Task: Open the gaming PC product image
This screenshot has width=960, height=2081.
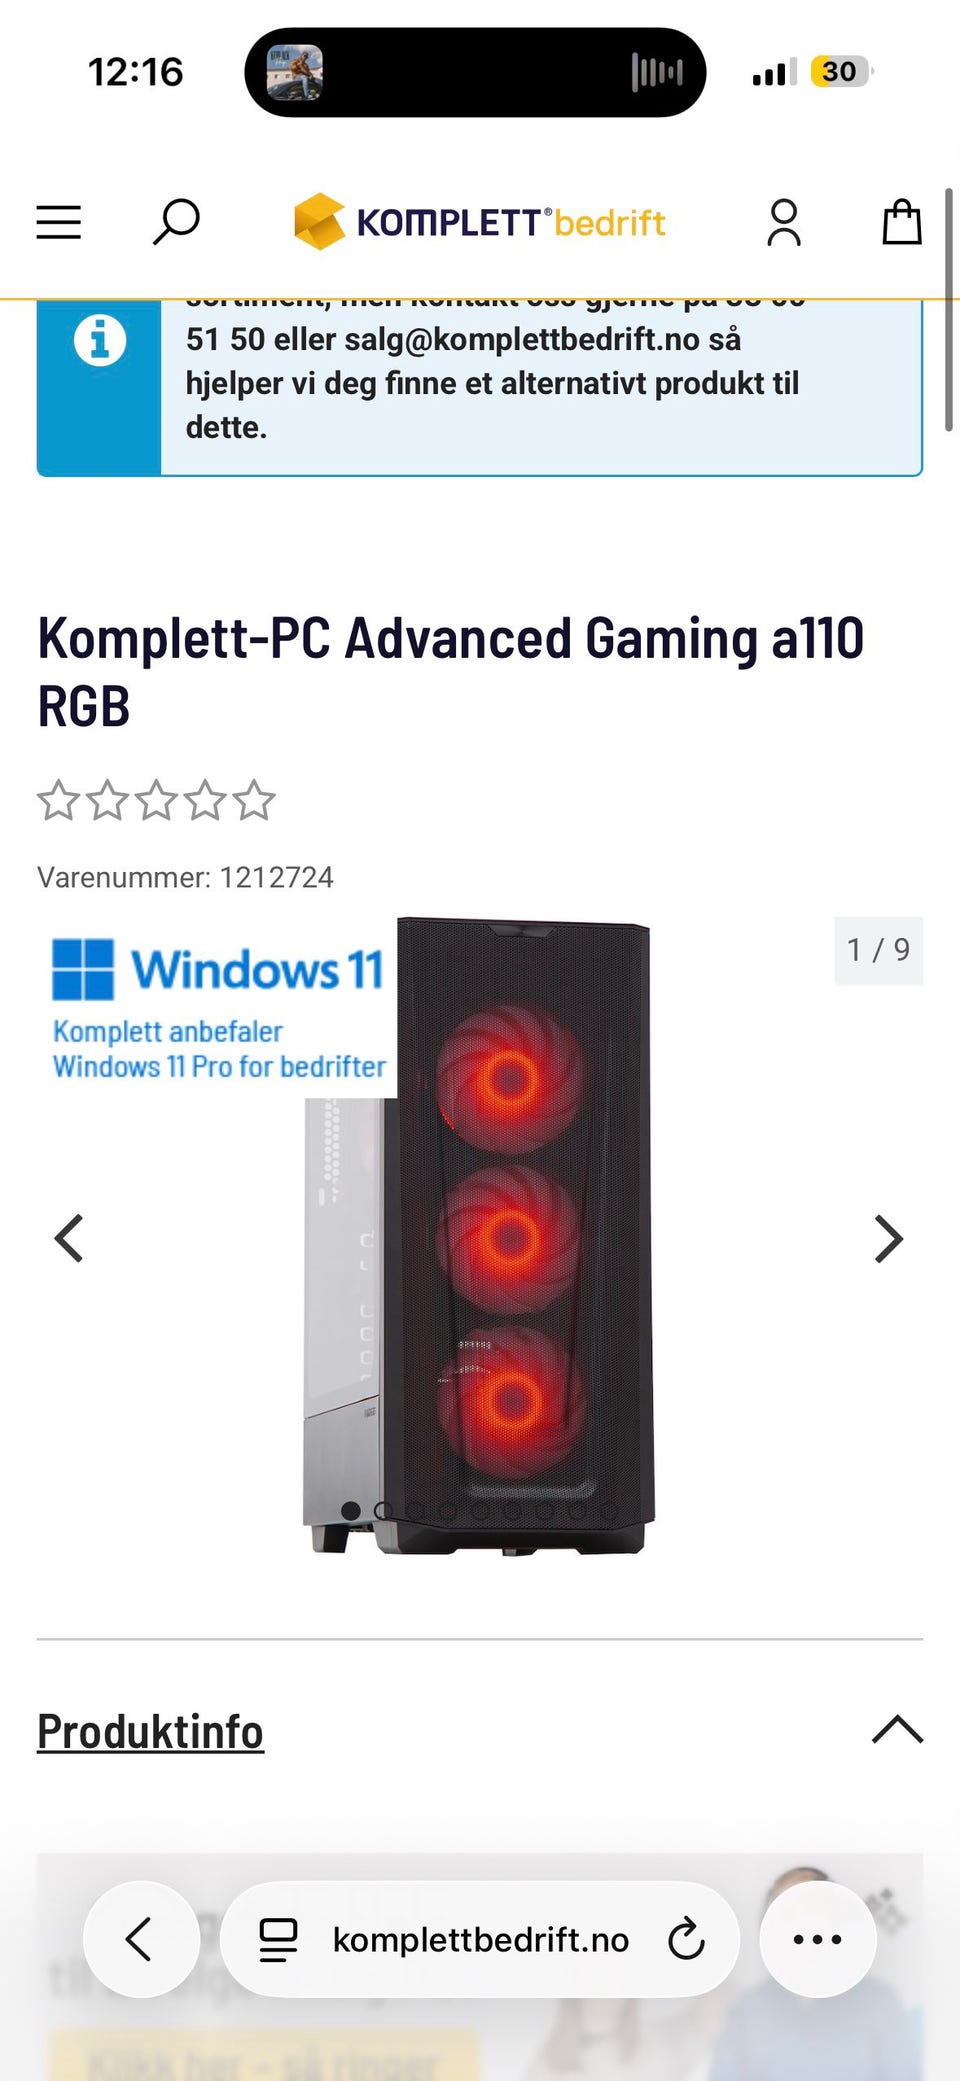Action: [480, 1235]
